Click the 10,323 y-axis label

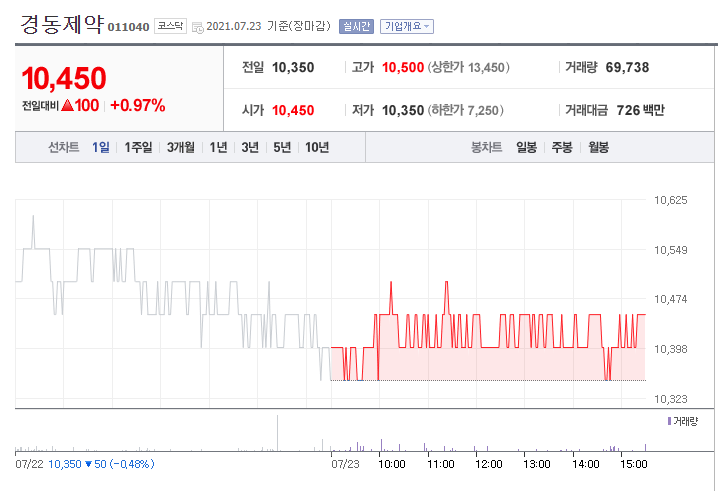(670, 399)
